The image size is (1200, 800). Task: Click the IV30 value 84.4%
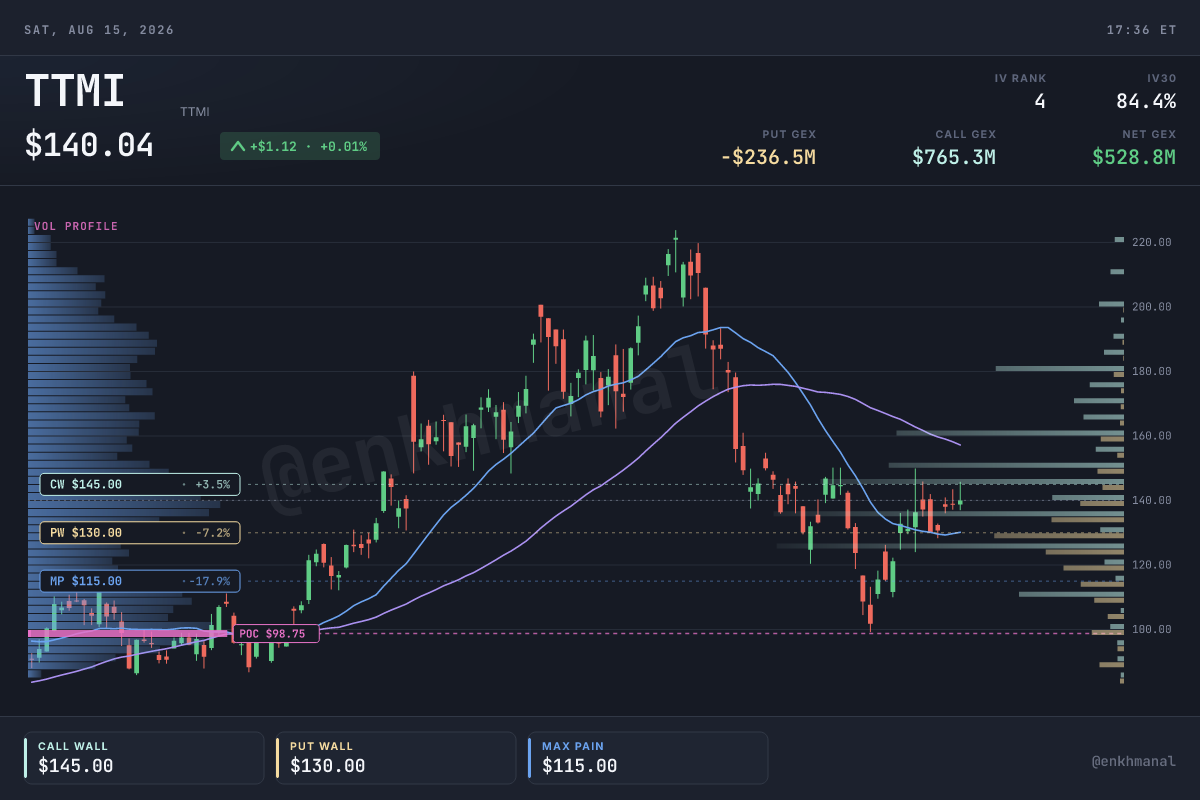pos(1146,101)
